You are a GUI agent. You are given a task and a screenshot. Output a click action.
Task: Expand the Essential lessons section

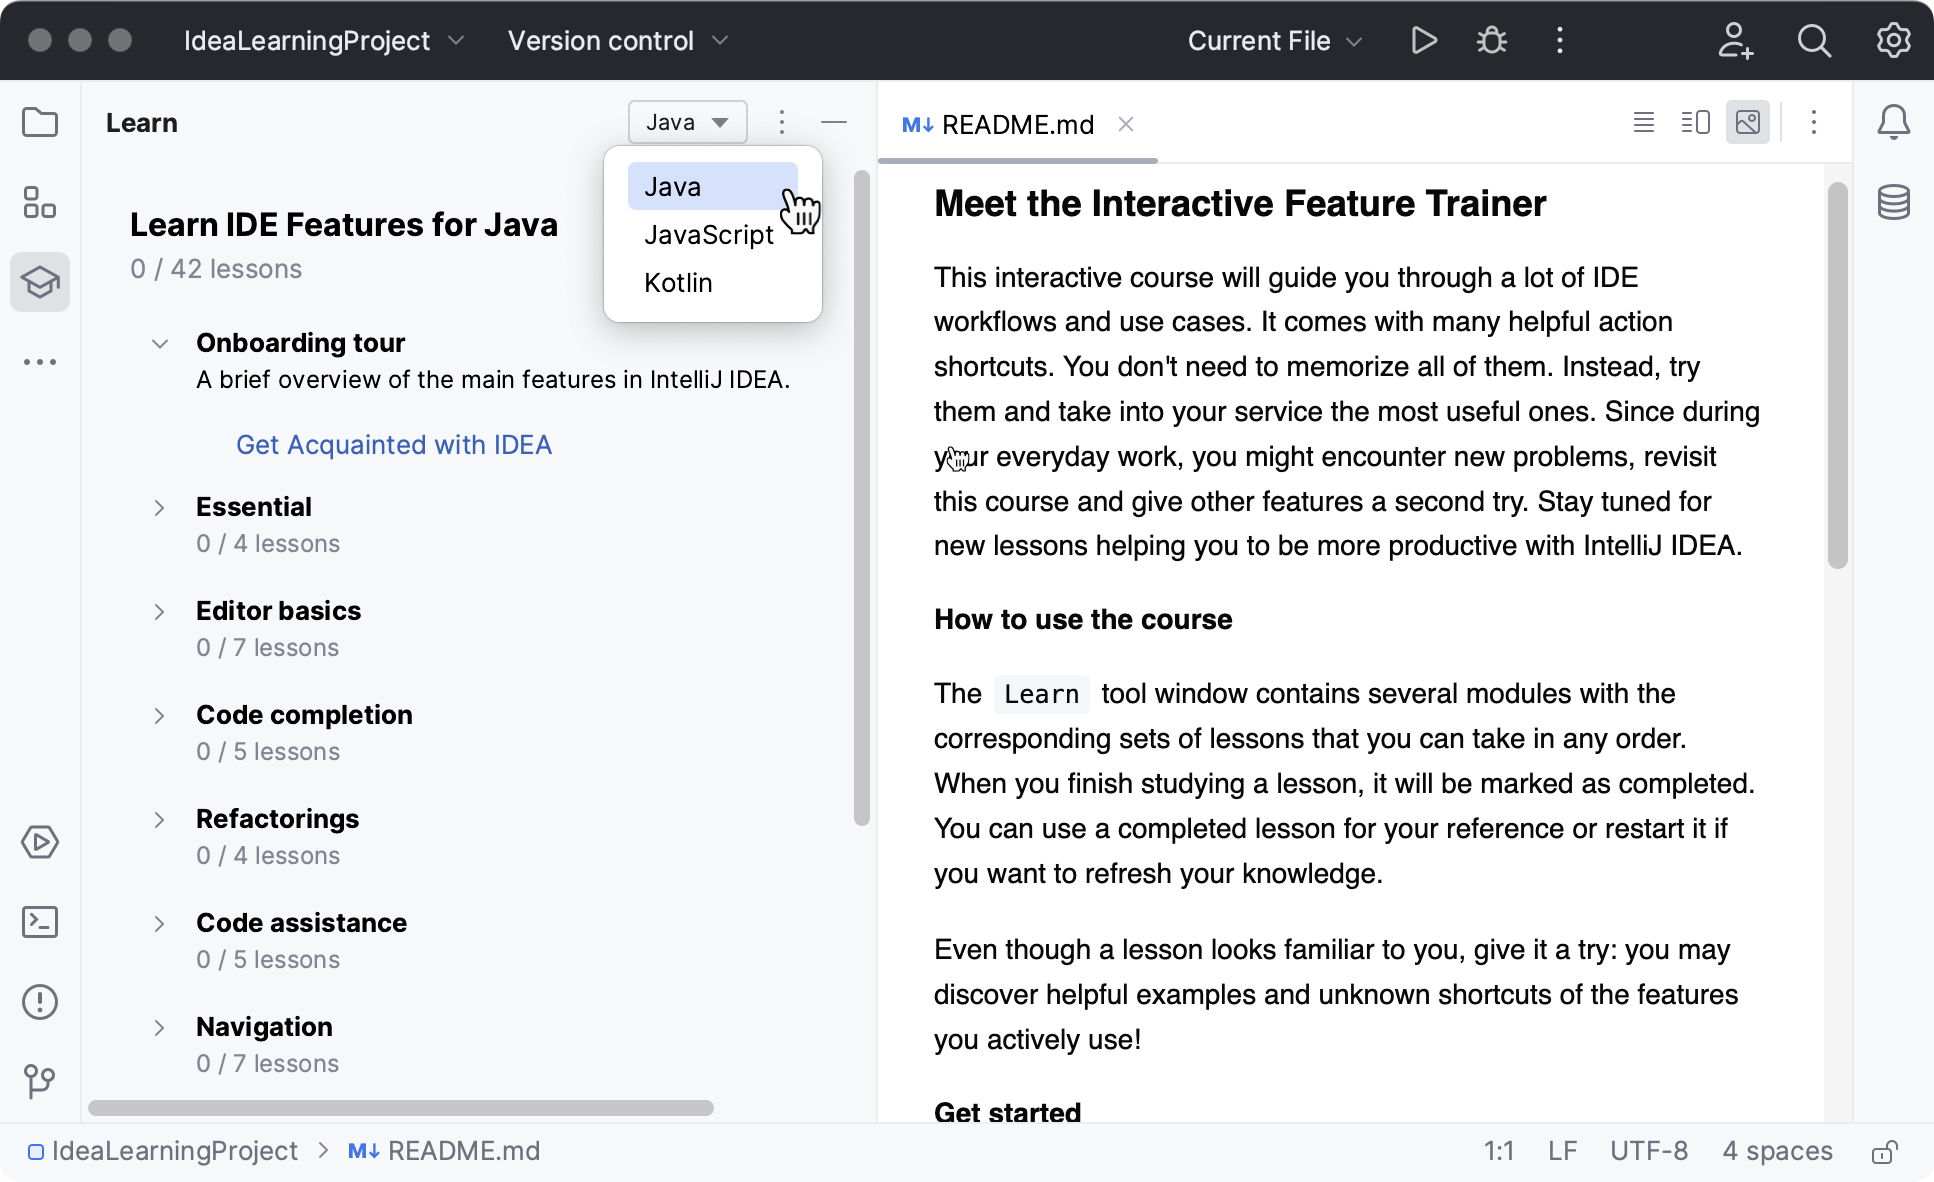[x=160, y=508]
